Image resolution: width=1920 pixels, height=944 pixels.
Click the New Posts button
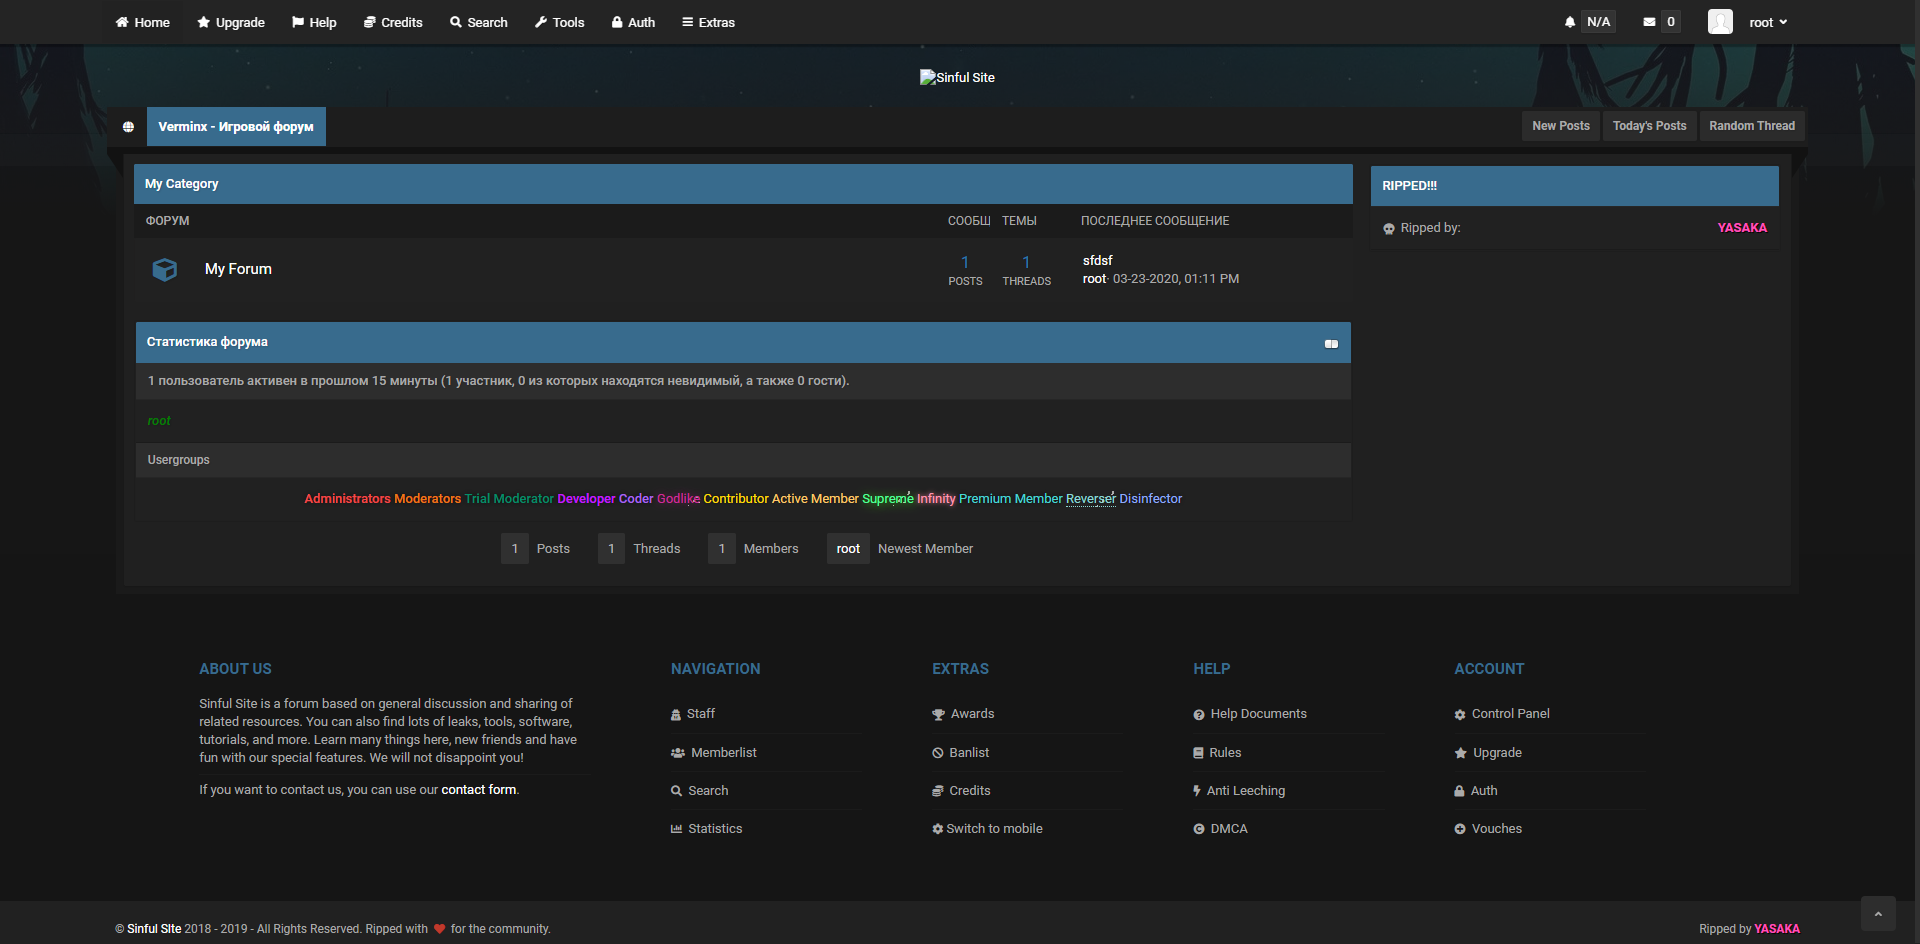1560,126
